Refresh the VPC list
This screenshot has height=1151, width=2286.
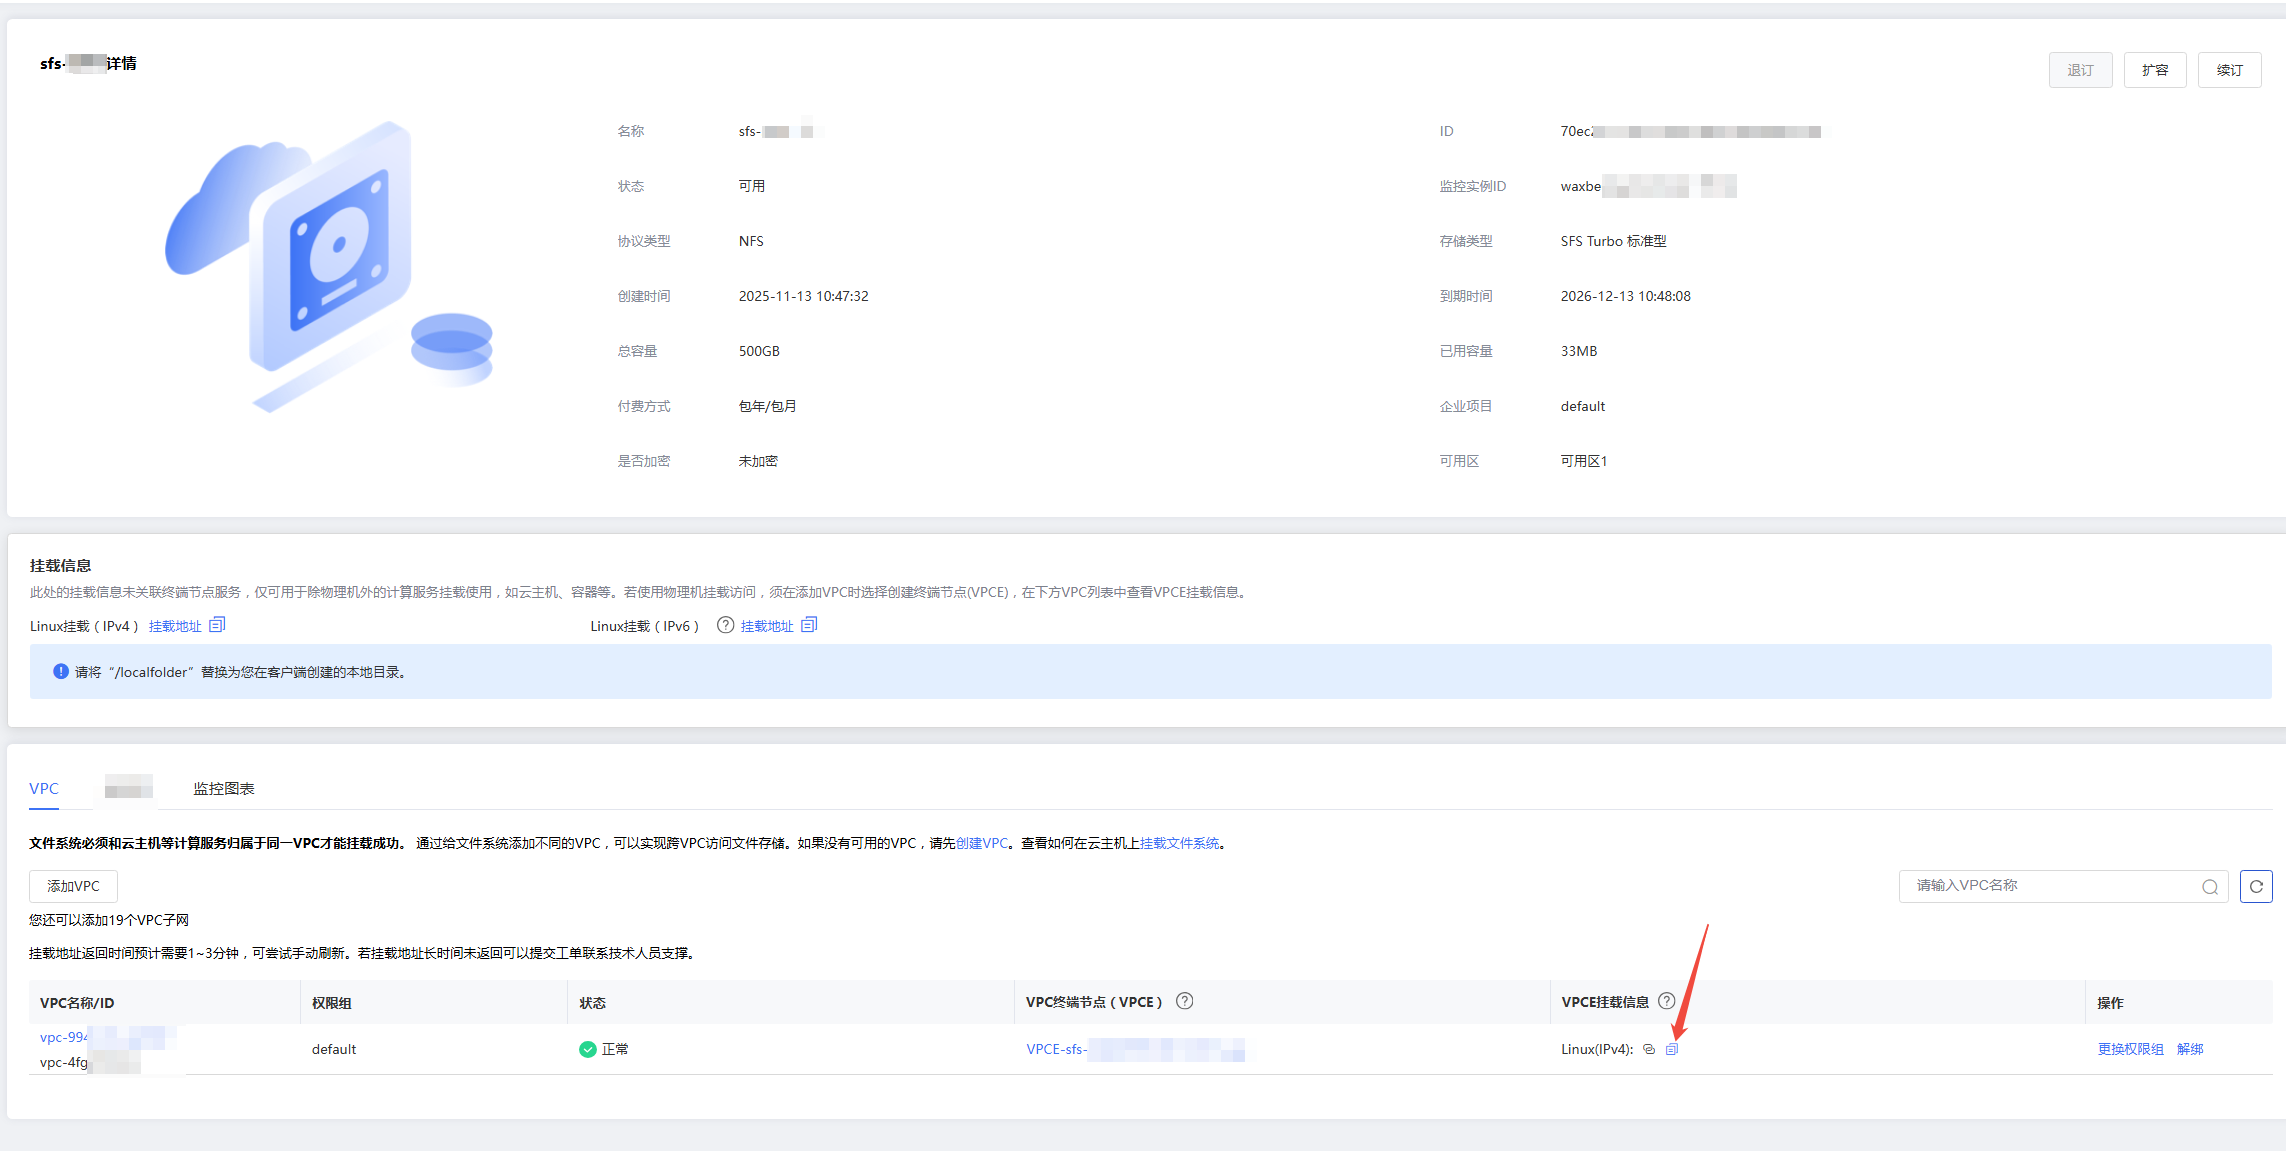[x=2256, y=886]
